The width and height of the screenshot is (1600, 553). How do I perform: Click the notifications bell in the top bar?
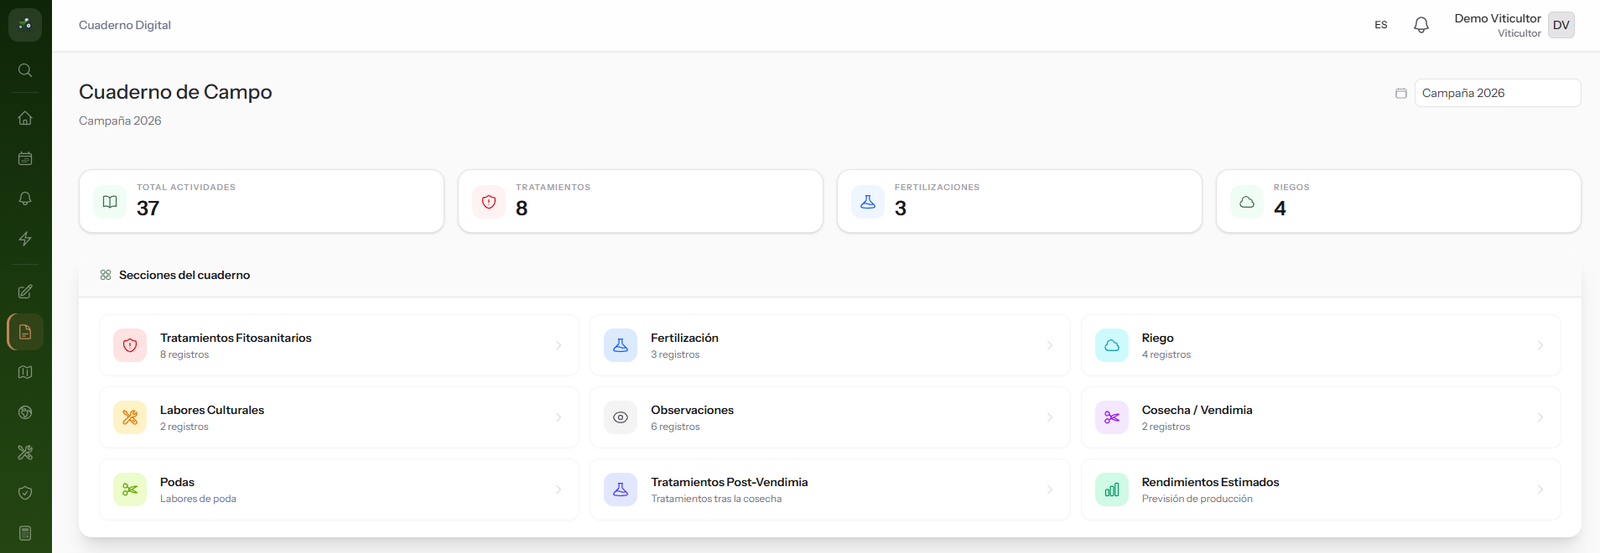[x=1421, y=25]
